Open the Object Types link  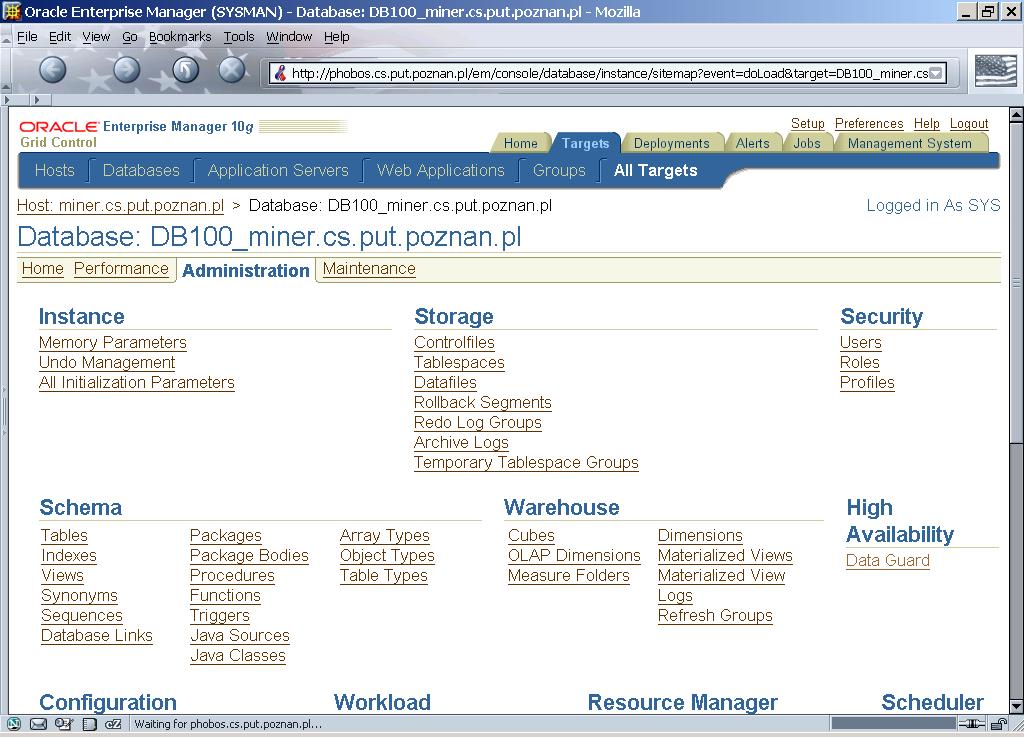point(387,556)
